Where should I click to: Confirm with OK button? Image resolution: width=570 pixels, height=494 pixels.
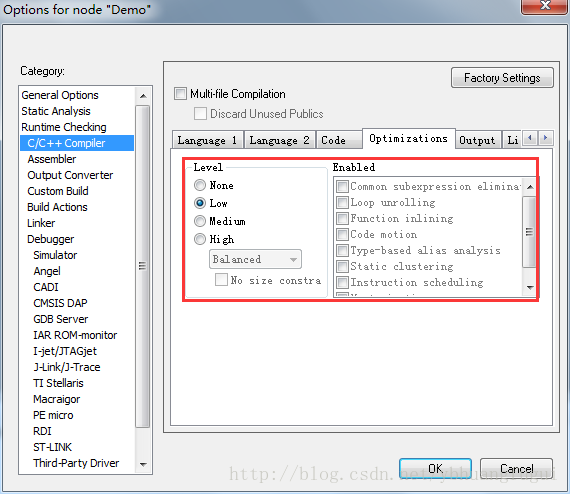point(435,469)
